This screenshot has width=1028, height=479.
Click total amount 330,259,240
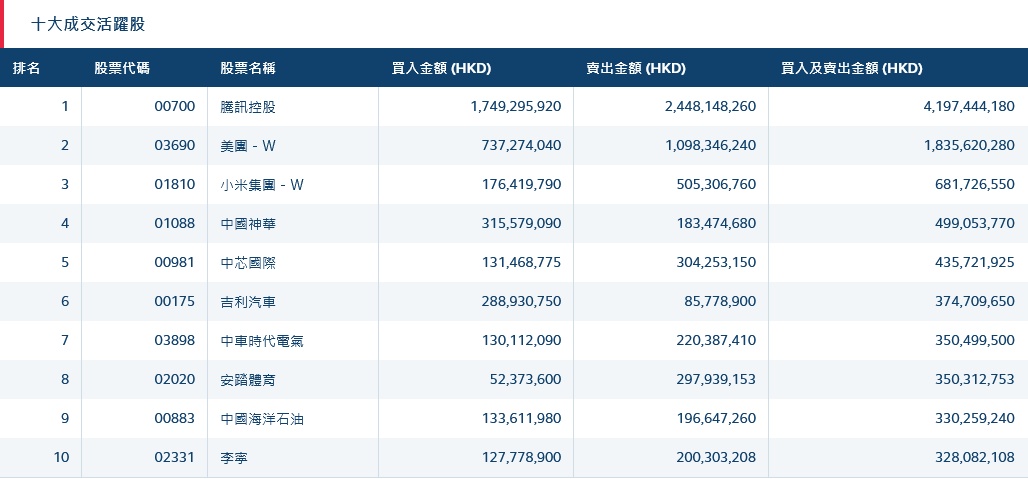point(975,419)
